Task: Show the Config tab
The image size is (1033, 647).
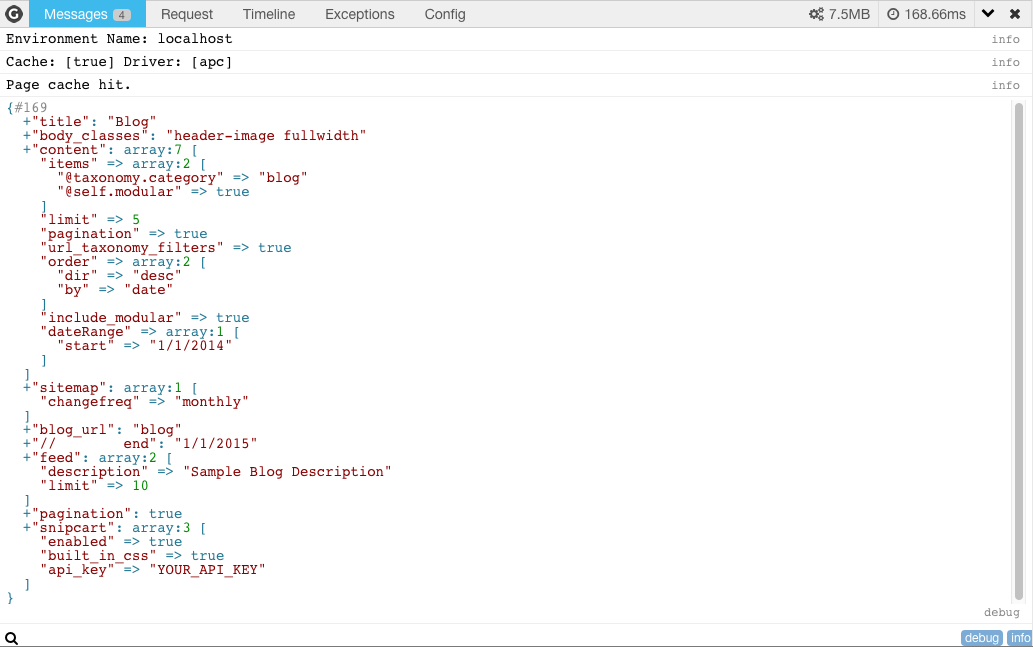Action: 444,14
